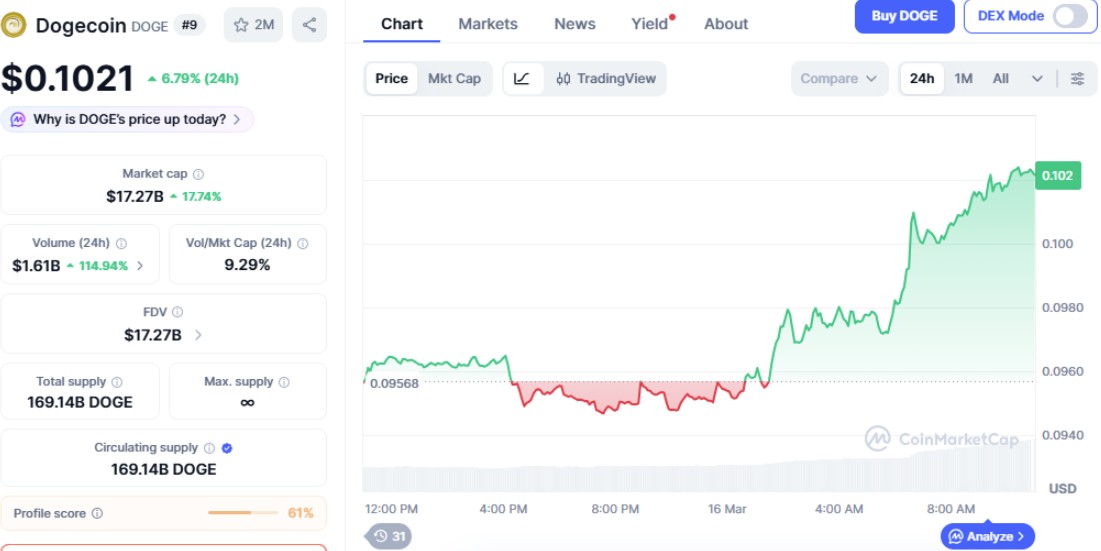Screen dimensions: 1101x551
Task: Click Max. supply info icon
Action: coord(284,382)
